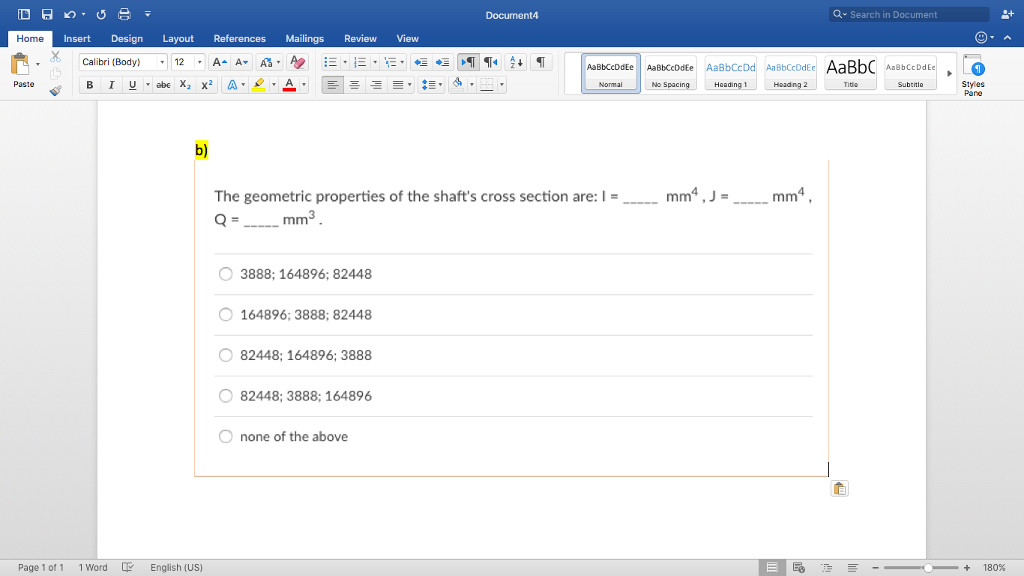Open line spacing dropdown
The width and height of the screenshot is (1024, 576).
click(x=432, y=85)
